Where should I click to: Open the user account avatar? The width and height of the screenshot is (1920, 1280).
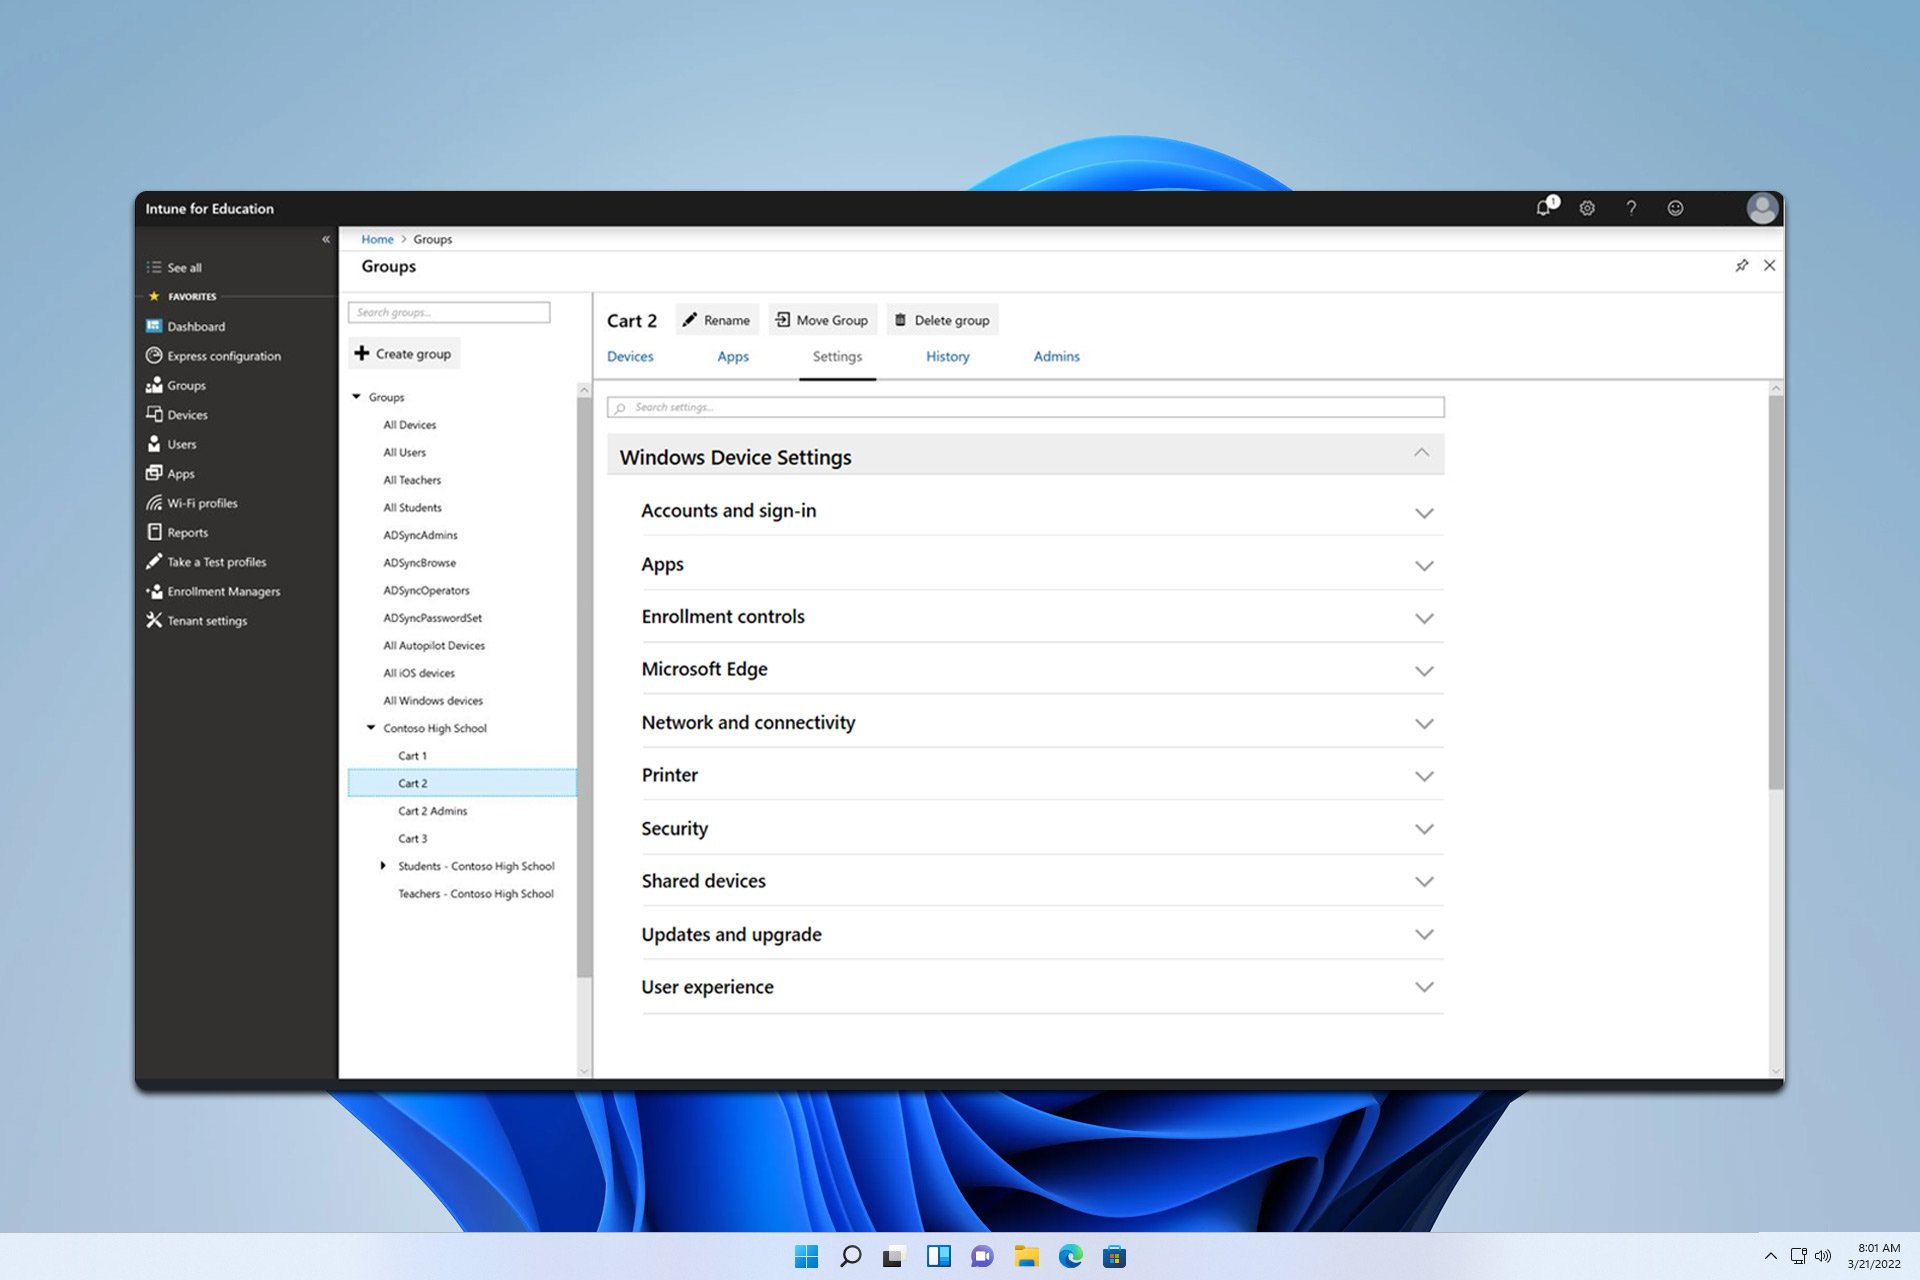(x=1761, y=208)
